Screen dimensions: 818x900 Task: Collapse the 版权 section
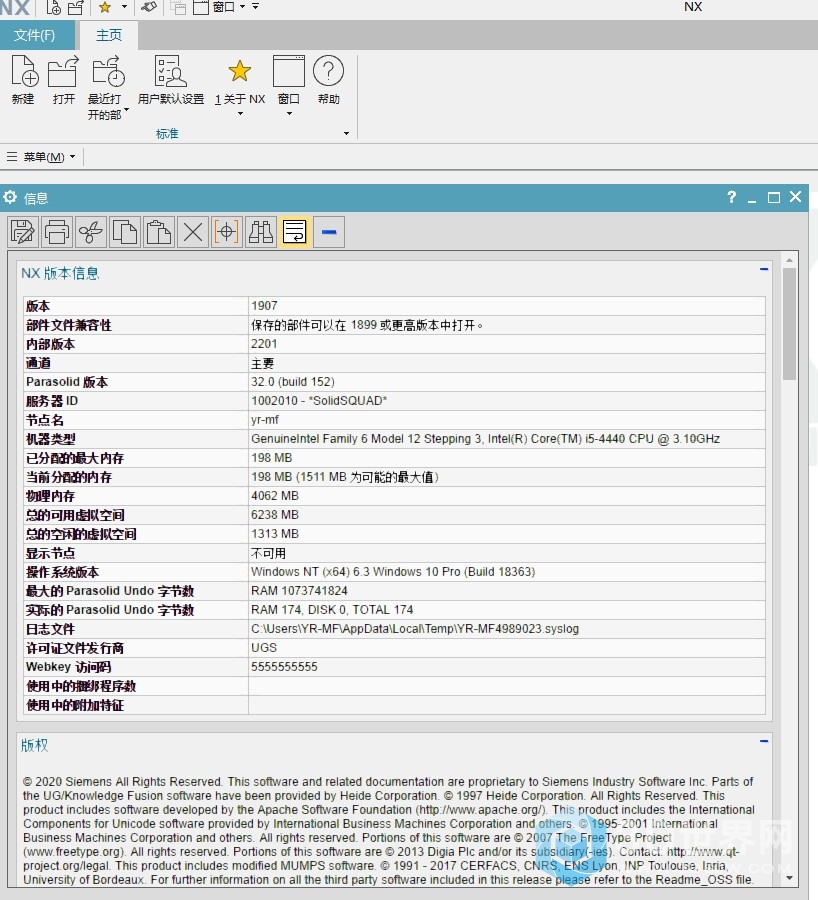(764, 741)
